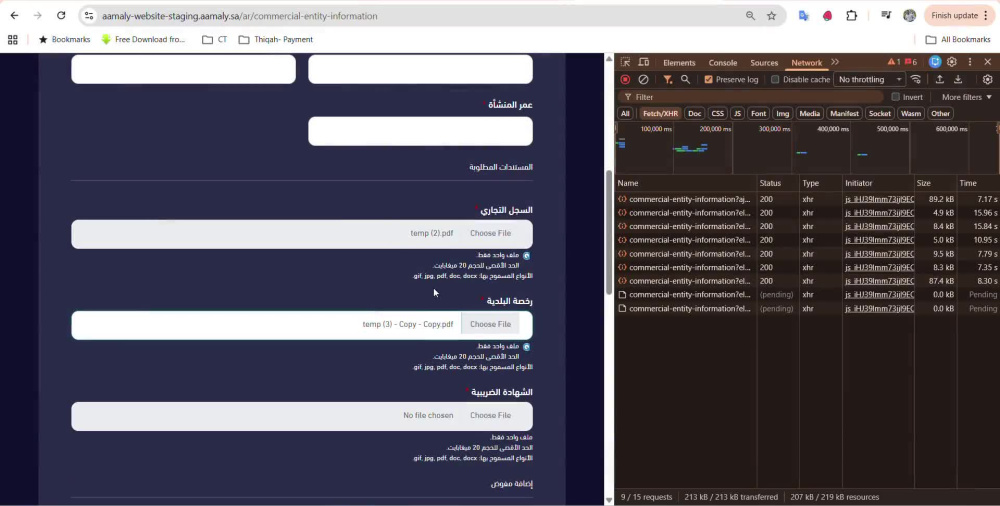Expand the More filters dropdown
1000x506 pixels.
tap(967, 97)
